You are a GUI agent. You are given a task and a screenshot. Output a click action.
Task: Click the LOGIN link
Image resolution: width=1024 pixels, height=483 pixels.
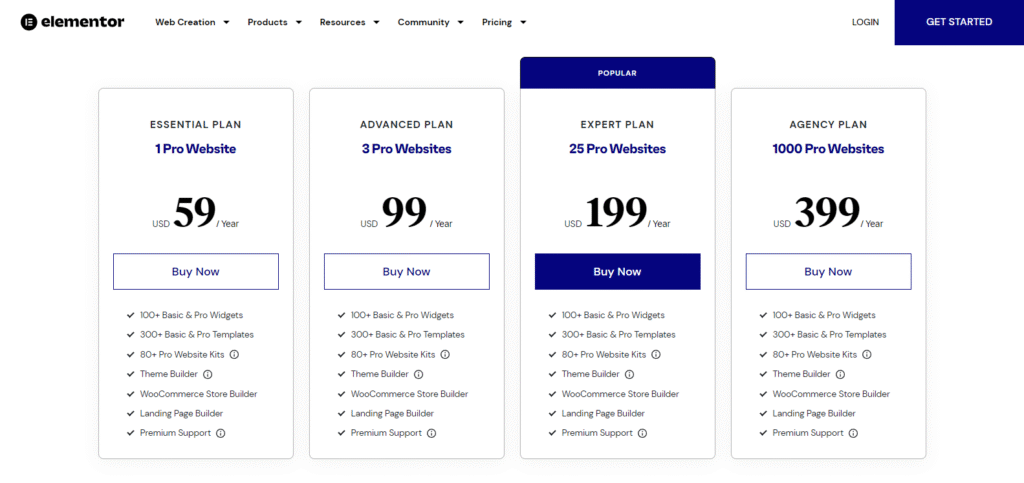click(x=865, y=22)
